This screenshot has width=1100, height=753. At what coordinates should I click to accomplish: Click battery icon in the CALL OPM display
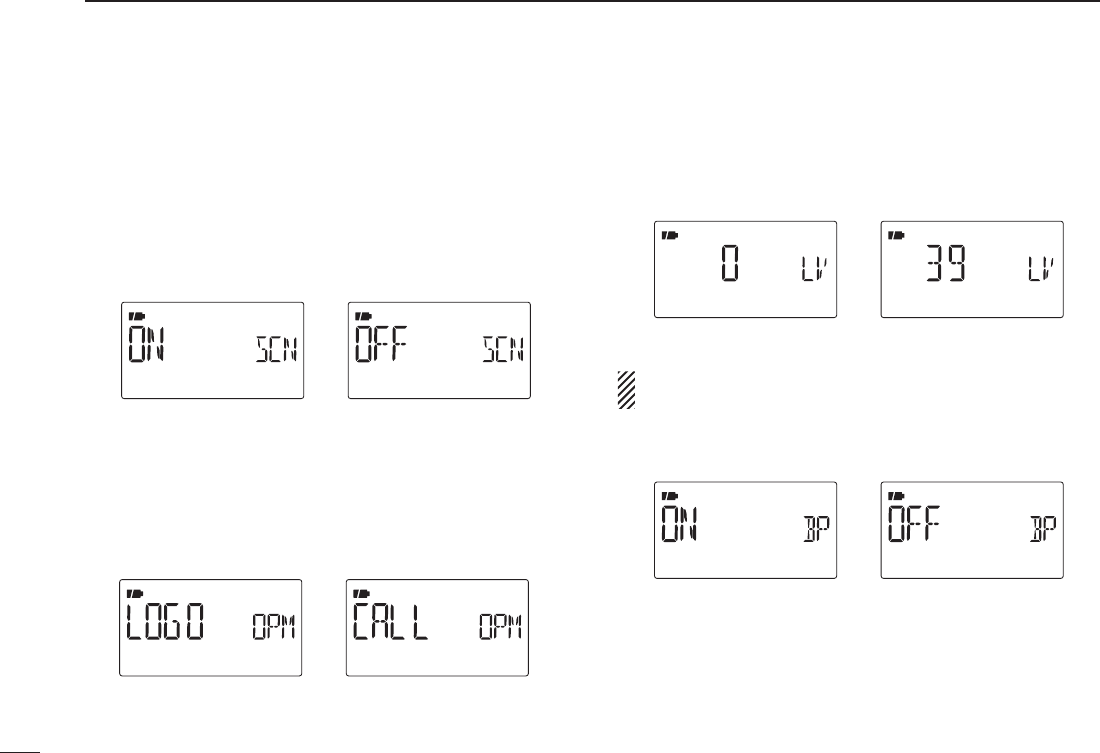pyautogui.click(x=360, y=593)
